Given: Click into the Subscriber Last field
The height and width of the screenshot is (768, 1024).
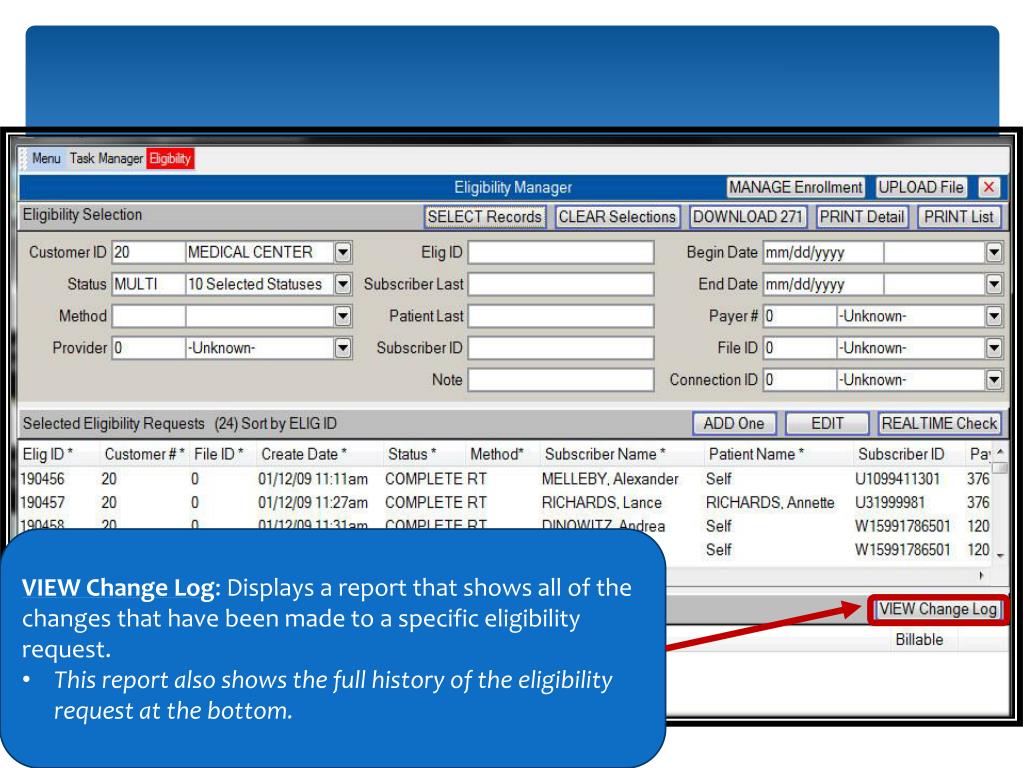Looking at the screenshot, I should click(561, 284).
